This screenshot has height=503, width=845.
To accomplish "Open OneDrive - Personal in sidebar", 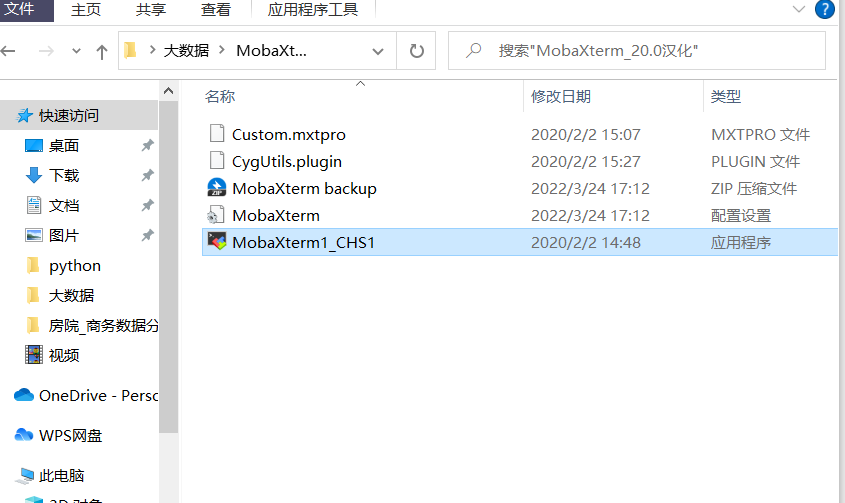I will [85, 395].
